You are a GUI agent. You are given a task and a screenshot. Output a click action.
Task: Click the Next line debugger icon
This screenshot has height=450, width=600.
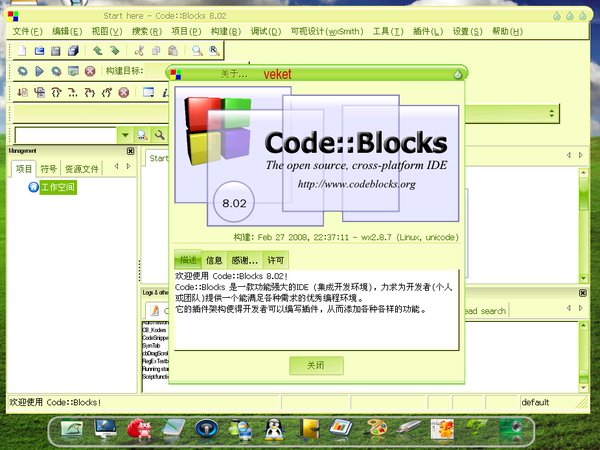(56, 92)
